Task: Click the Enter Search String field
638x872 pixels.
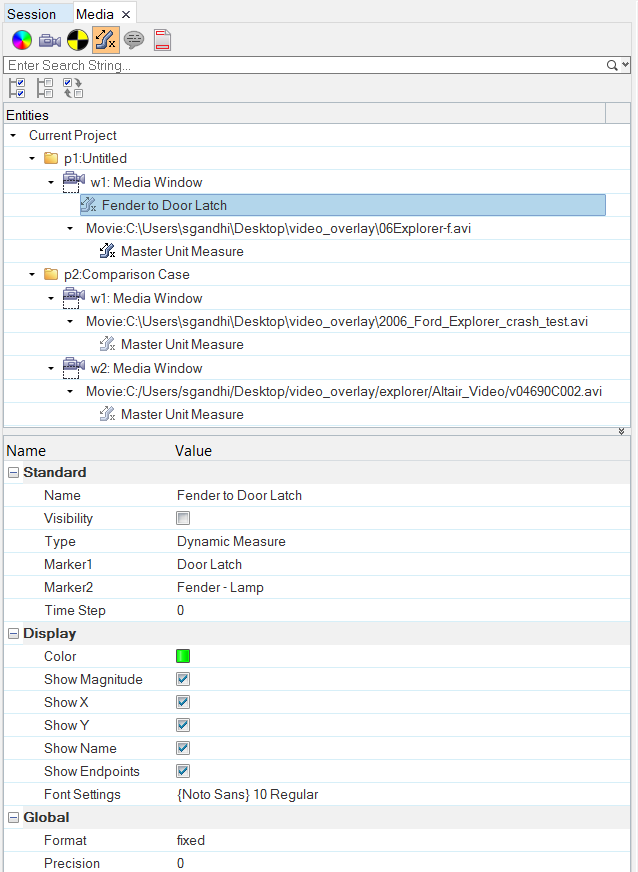Action: tap(306, 66)
